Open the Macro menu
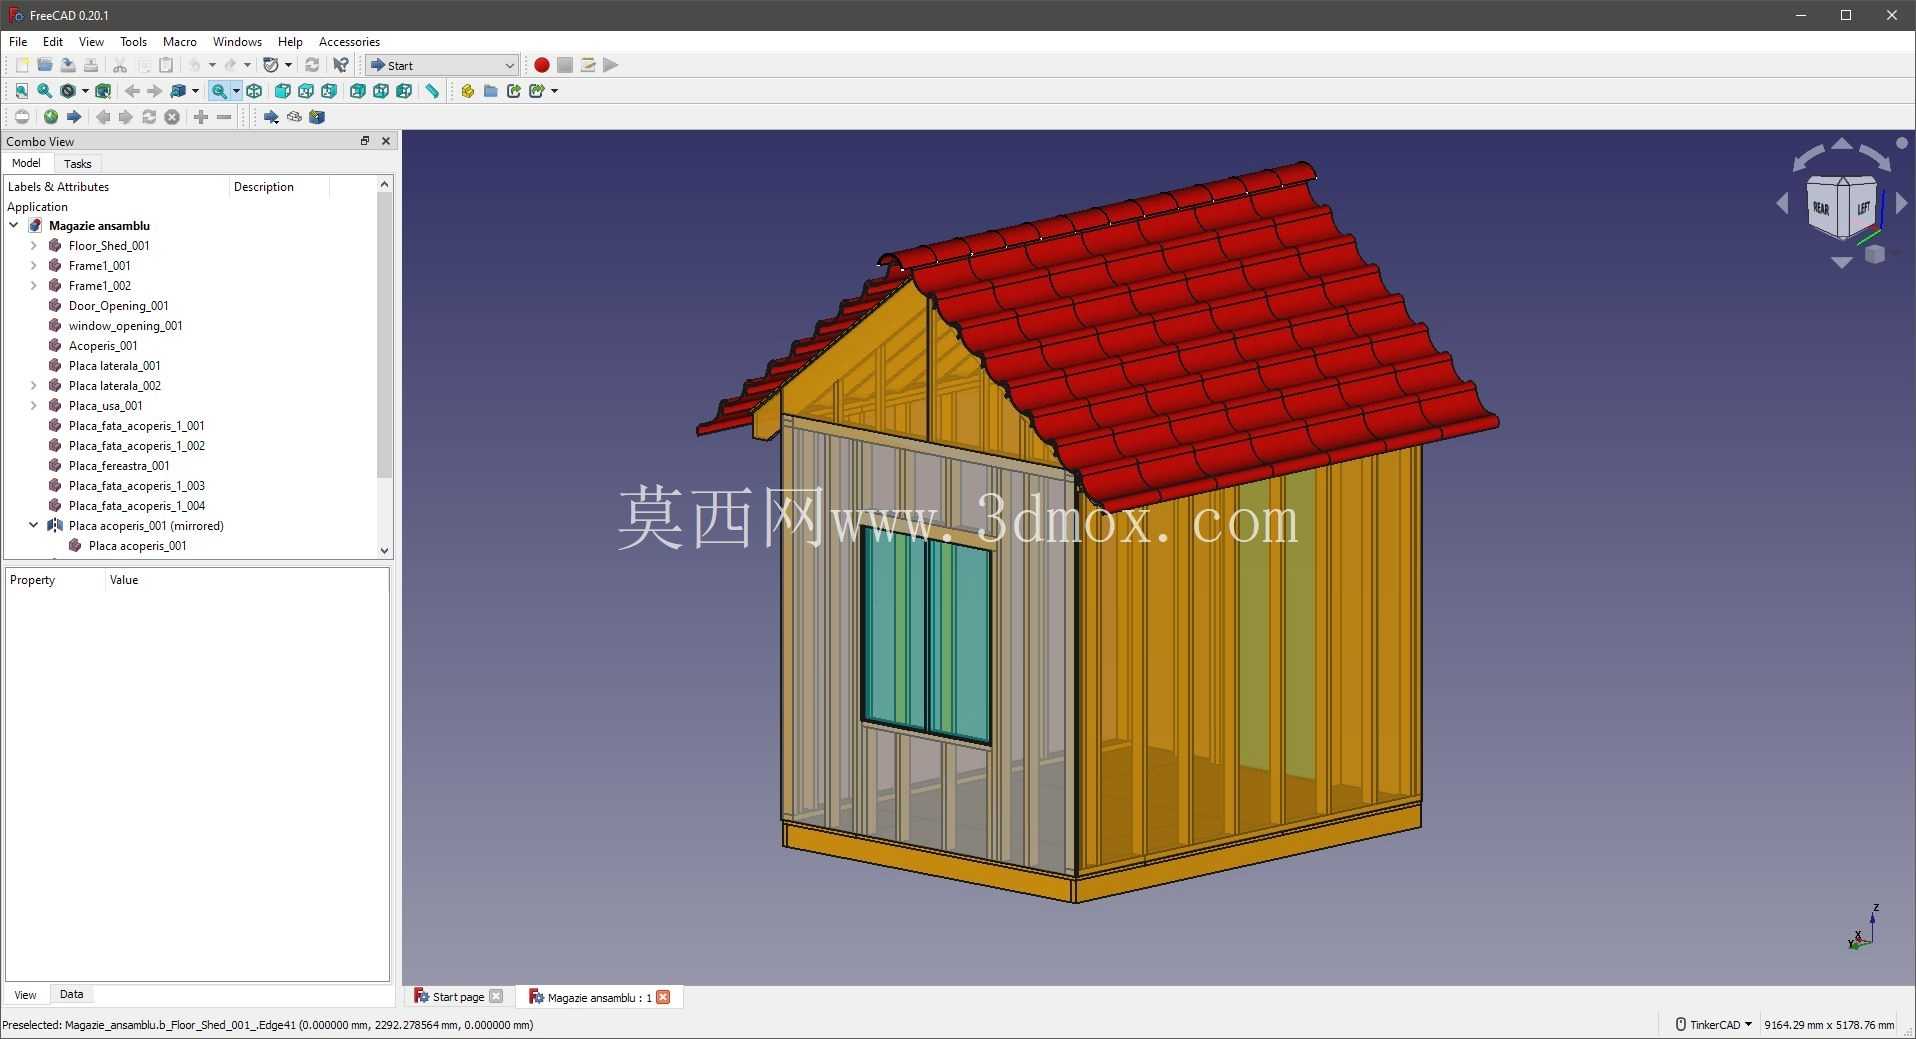Viewport: 1916px width, 1039px height. 180,42
